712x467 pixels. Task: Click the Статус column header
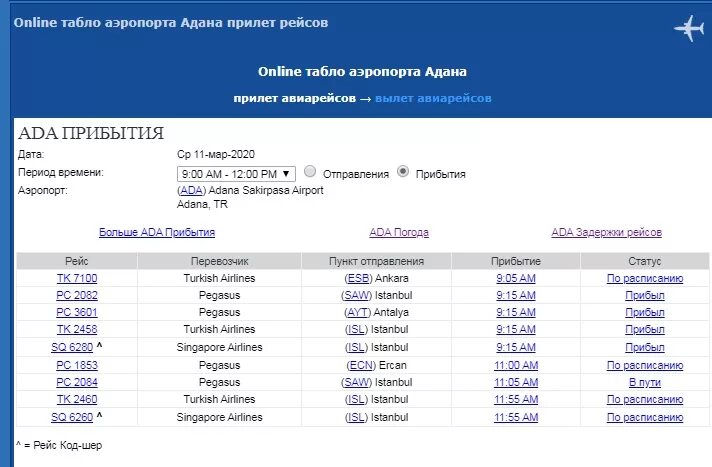(645, 261)
